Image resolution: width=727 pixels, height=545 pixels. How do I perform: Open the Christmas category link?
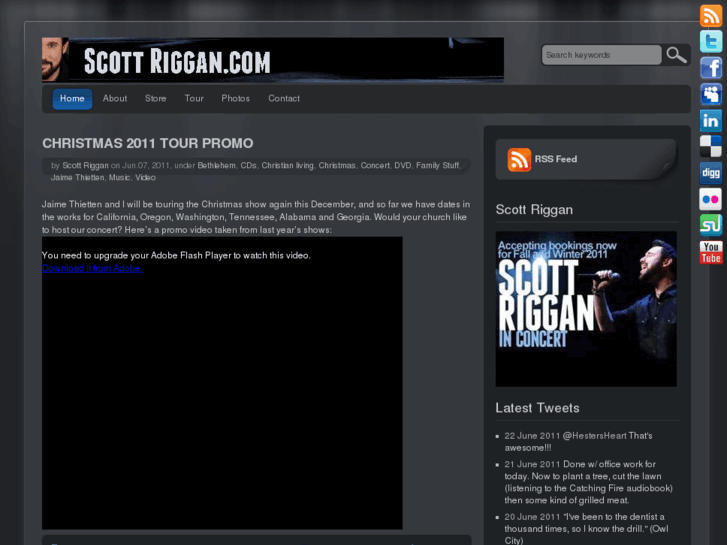337,166
